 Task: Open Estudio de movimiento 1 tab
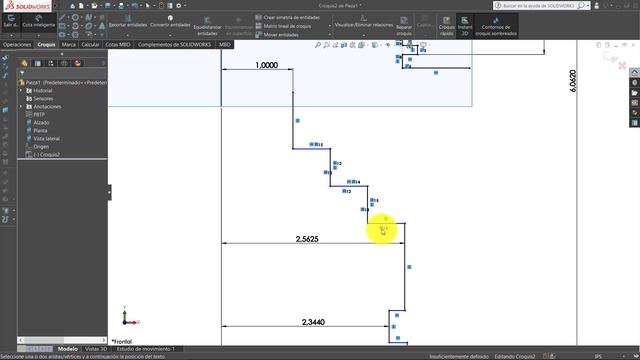tap(146, 349)
